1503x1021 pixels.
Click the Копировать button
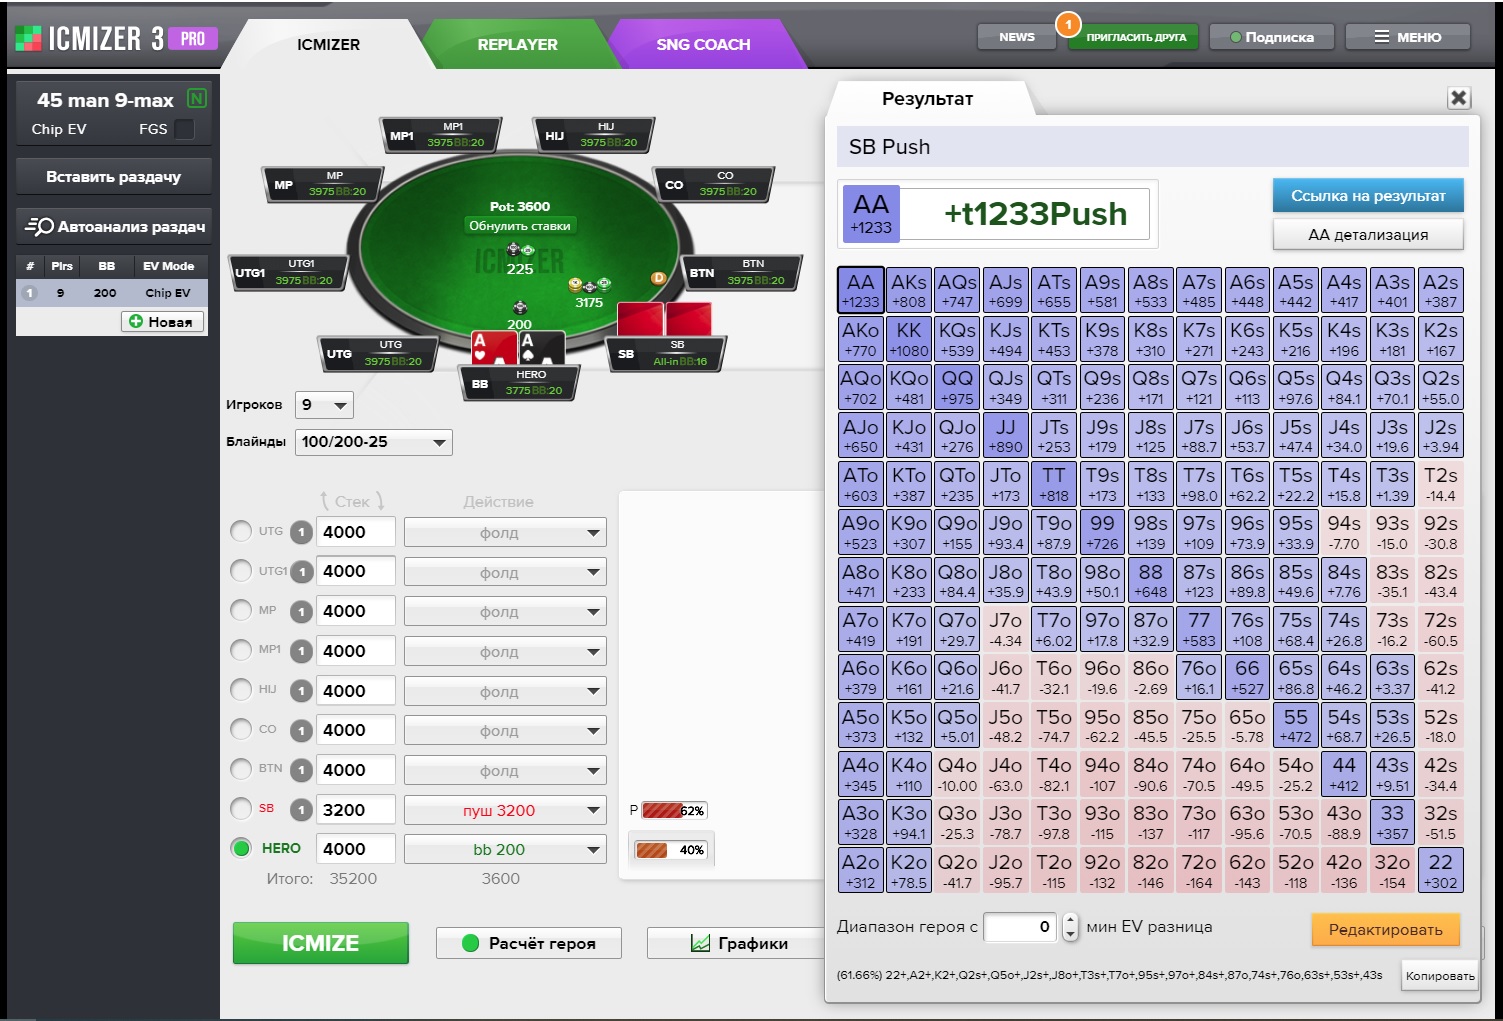click(1439, 976)
